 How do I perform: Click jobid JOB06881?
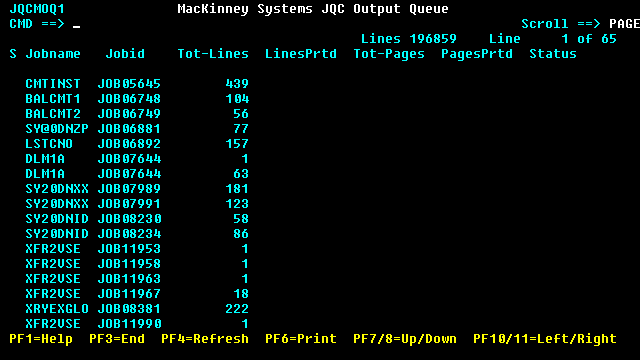[x=129, y=129]
